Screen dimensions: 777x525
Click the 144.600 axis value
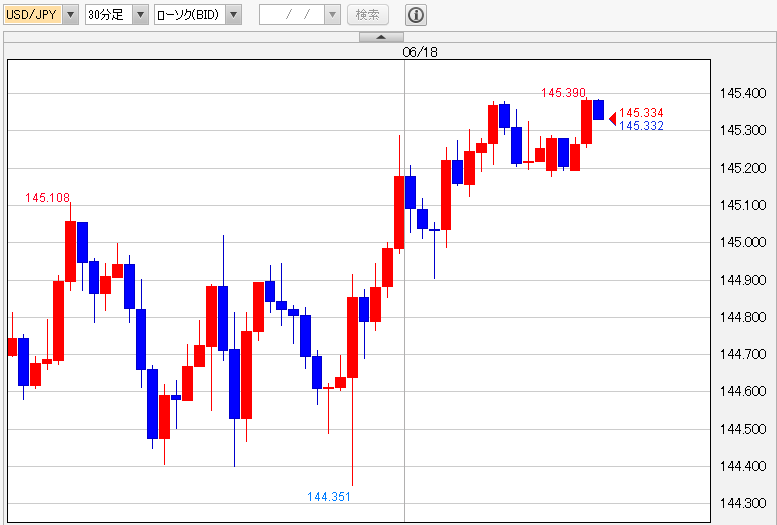[743, 392]
